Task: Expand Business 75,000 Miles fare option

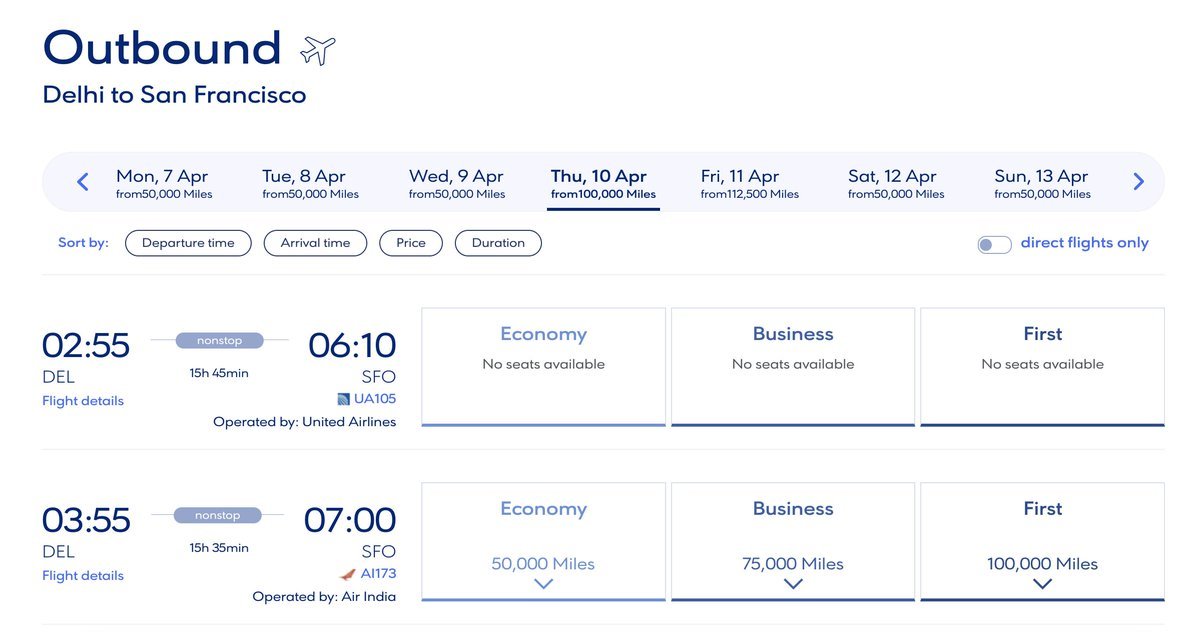Action: coord(793,583)
